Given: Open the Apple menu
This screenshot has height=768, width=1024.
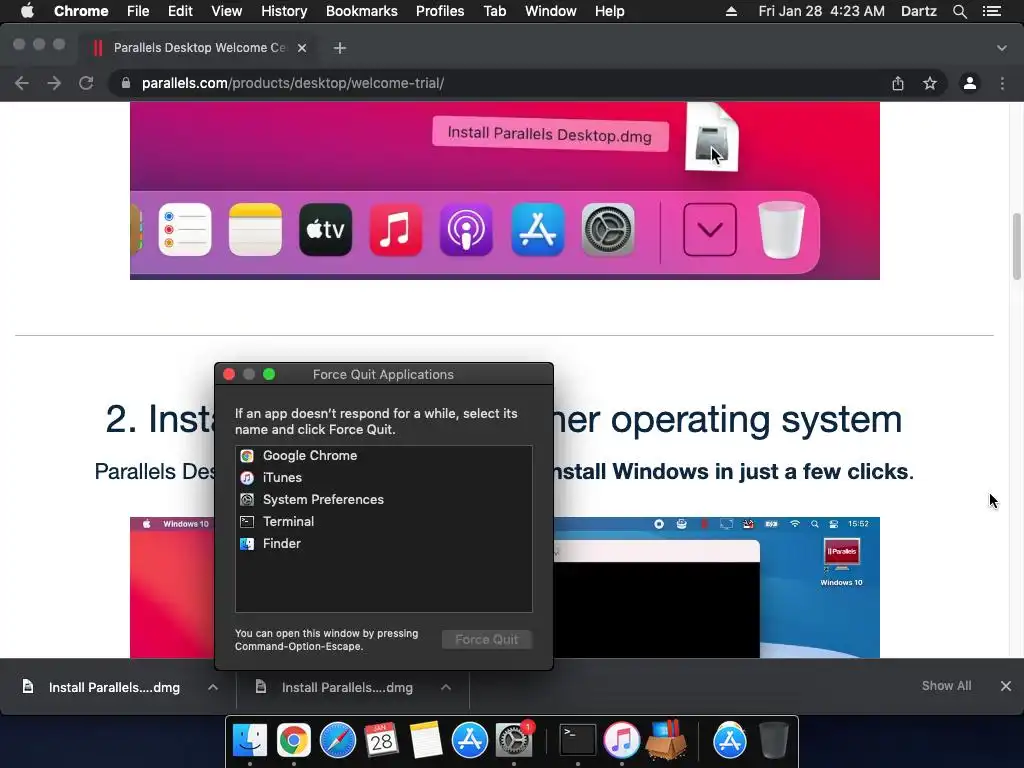Looking at the screenshot, I should (27, 11).
